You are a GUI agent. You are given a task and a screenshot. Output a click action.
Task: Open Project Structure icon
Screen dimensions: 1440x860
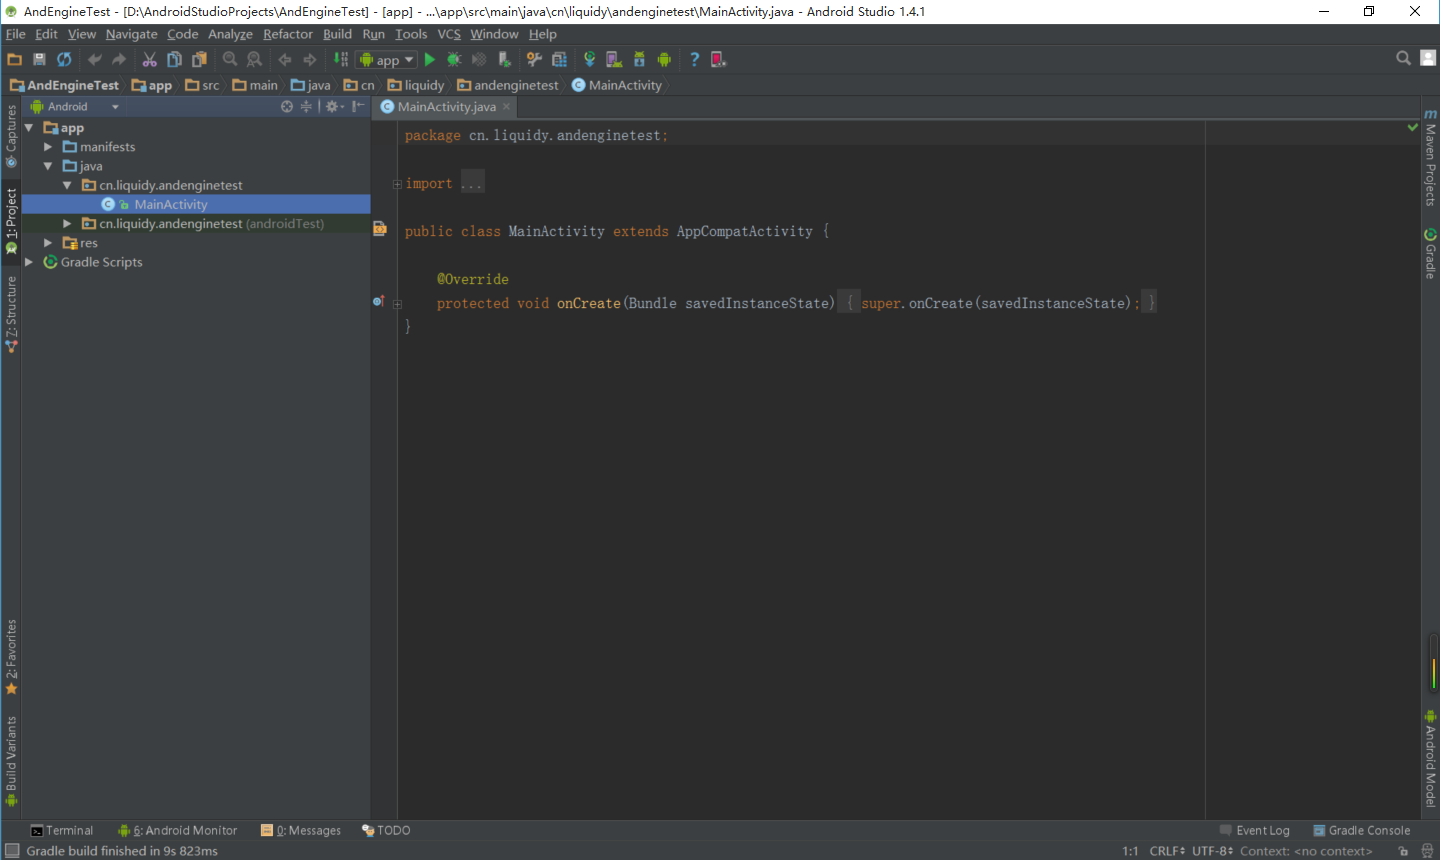click(x=559, y=60)
